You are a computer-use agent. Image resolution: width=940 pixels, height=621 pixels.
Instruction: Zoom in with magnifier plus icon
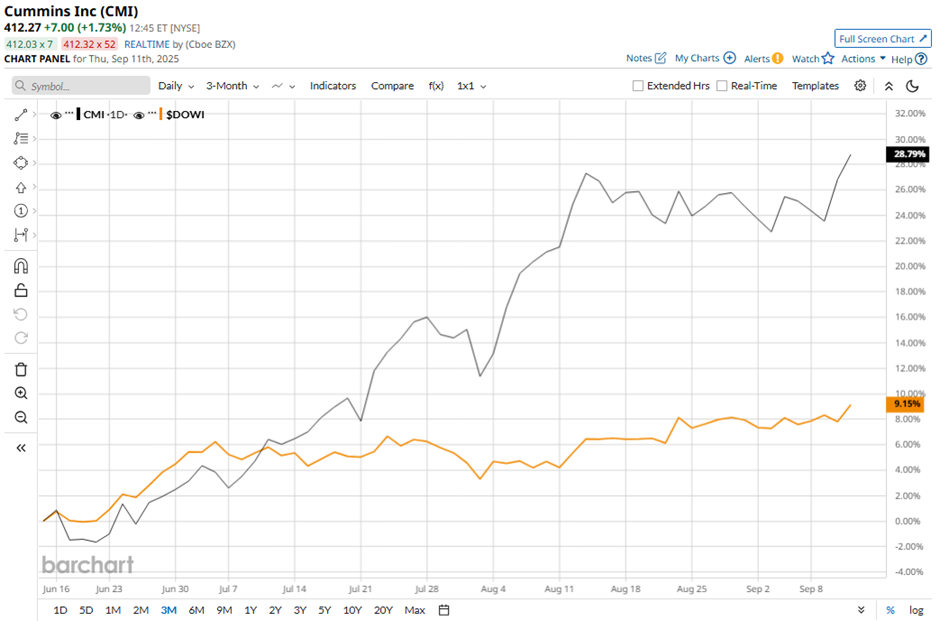(x=20, y=393)
